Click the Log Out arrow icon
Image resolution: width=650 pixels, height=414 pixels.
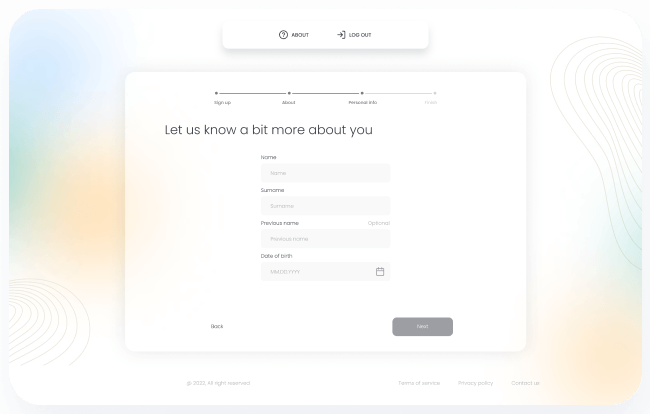(341, 35)
